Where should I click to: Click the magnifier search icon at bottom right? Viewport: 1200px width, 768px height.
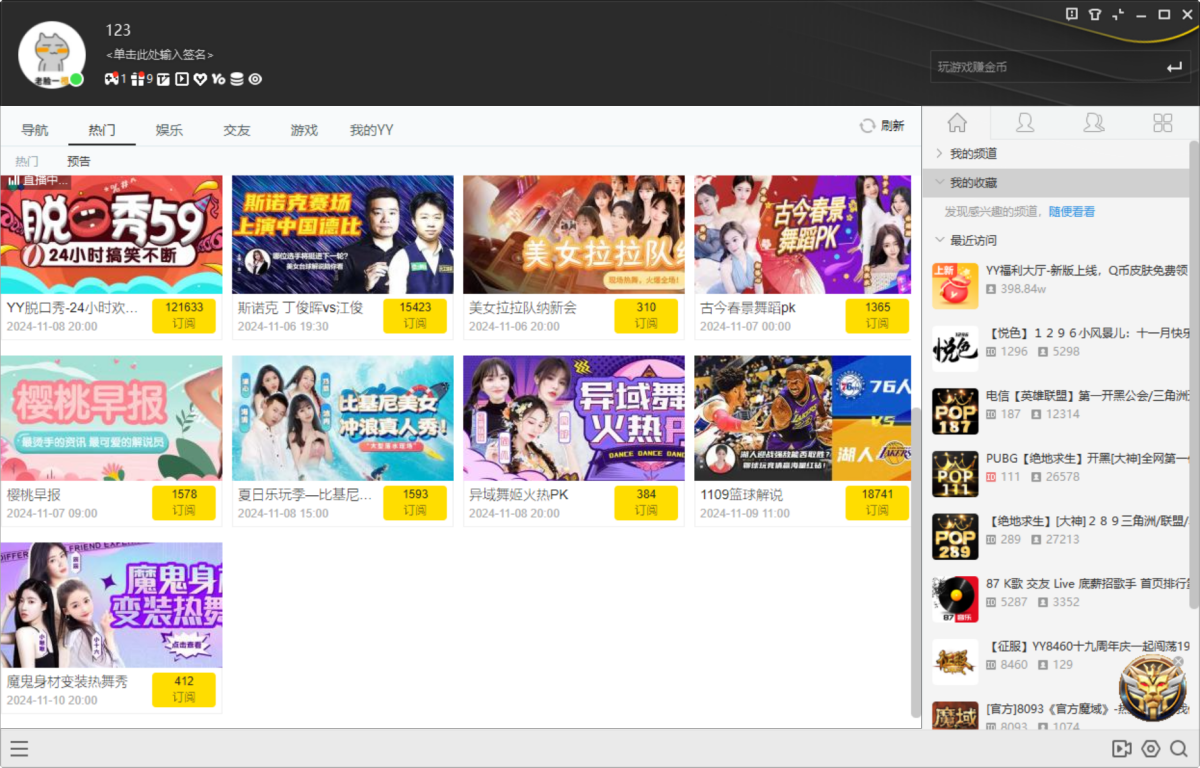(1178, 749)
